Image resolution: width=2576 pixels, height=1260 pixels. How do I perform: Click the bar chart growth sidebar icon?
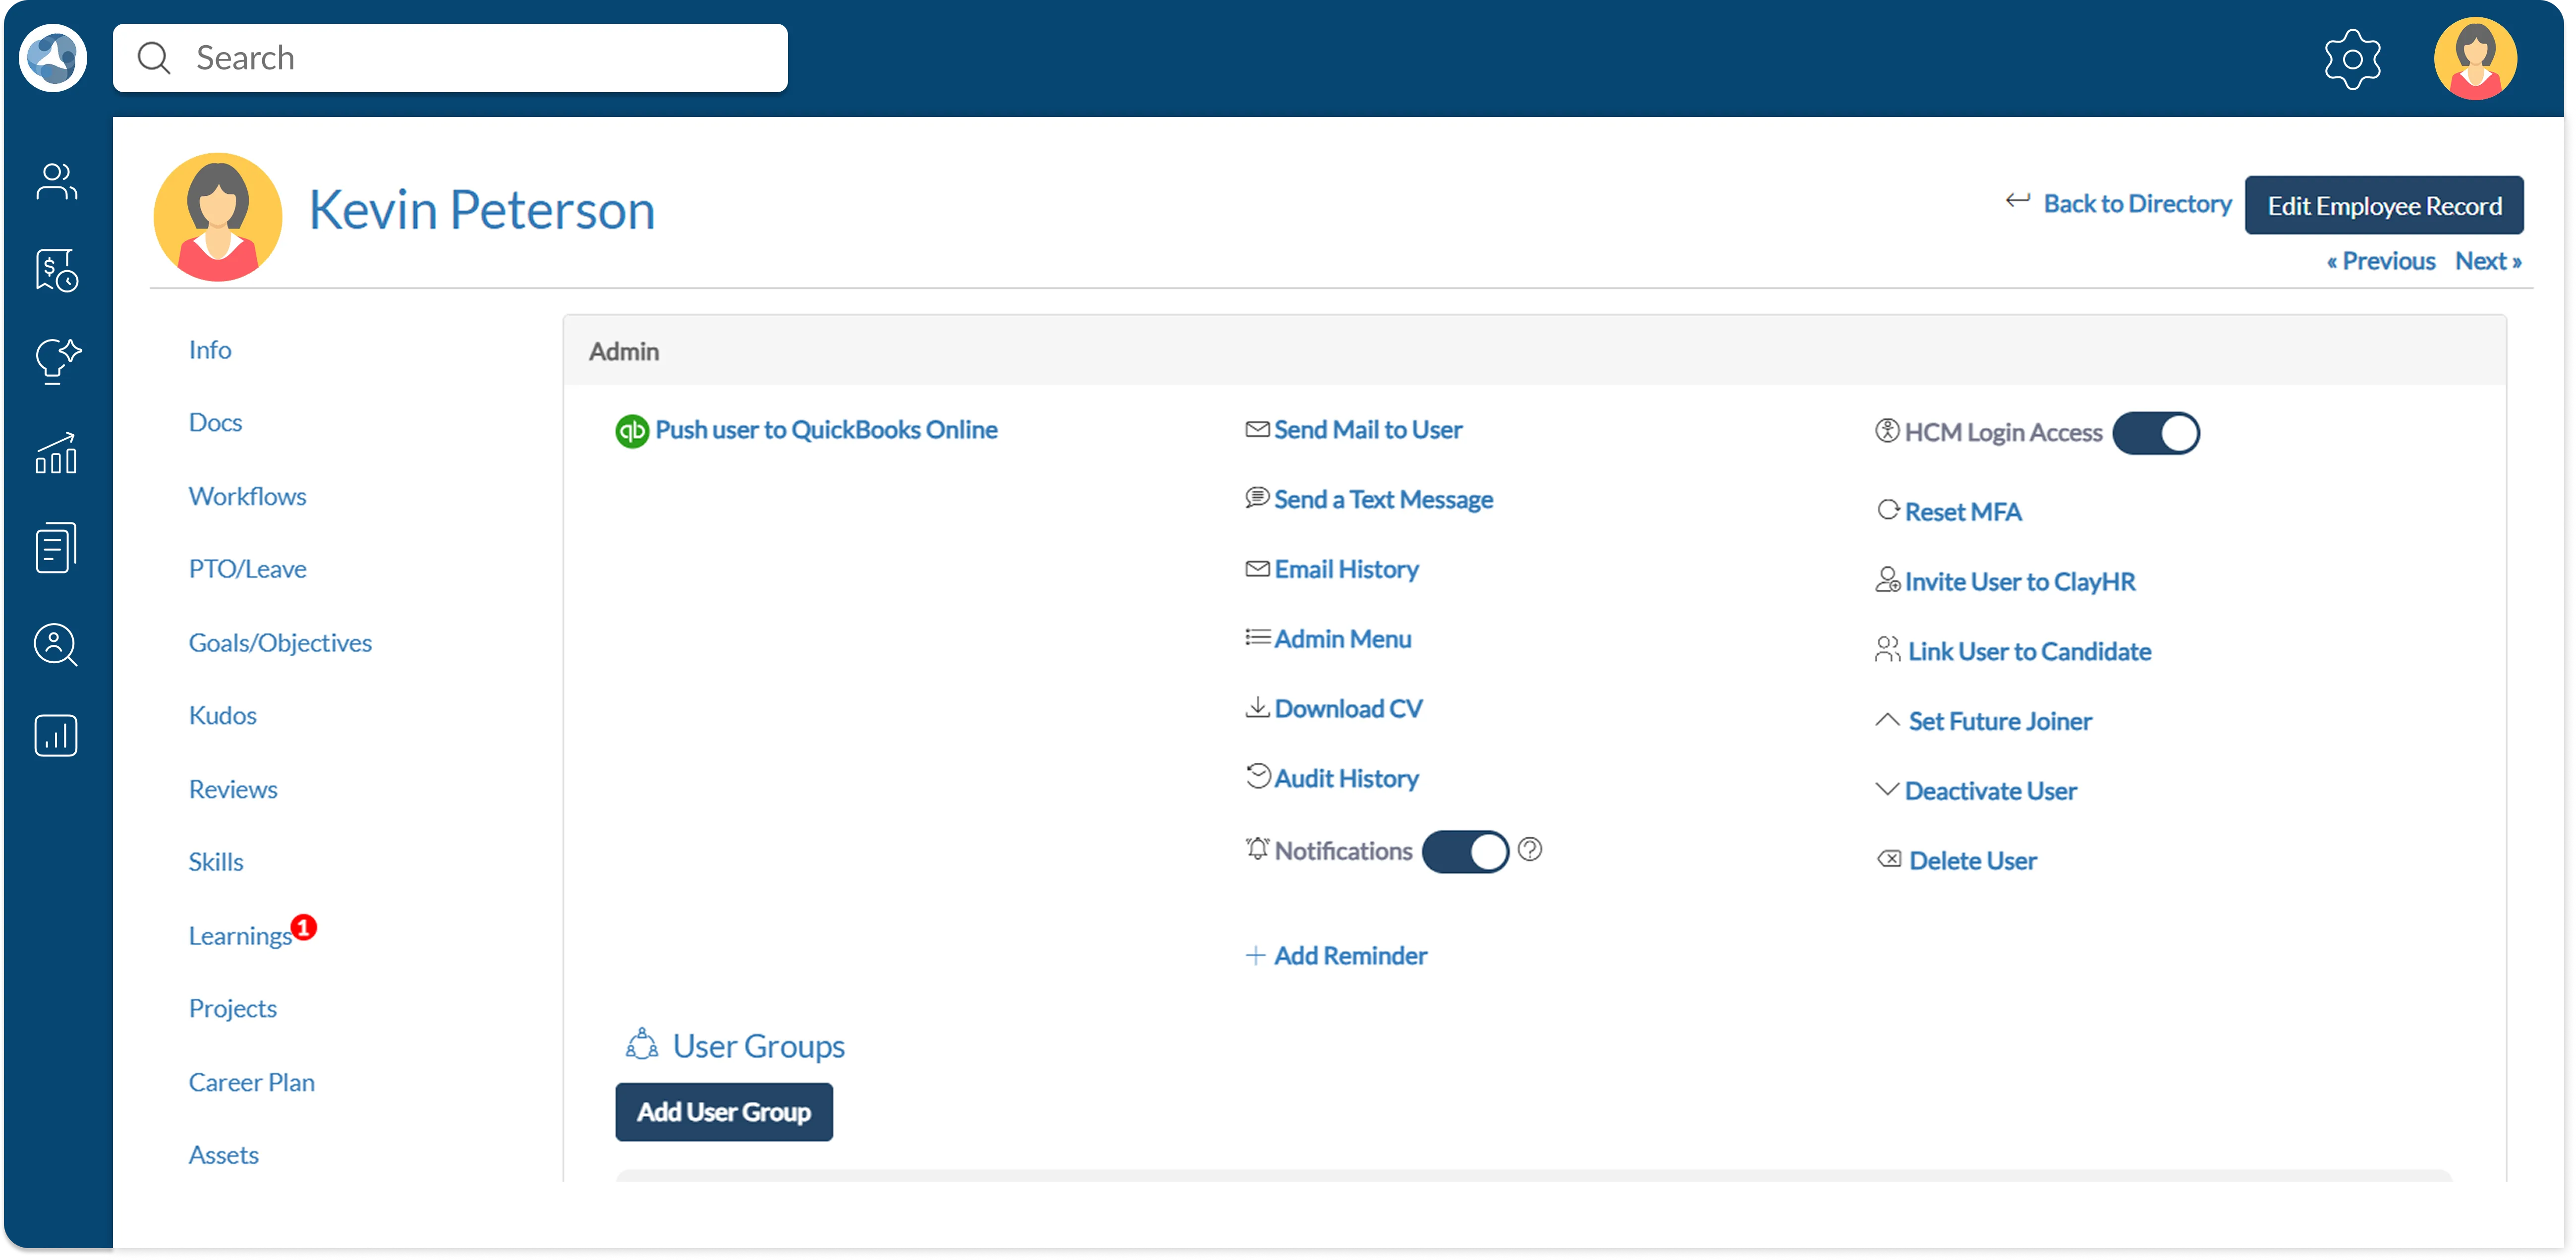pos(56,453)
